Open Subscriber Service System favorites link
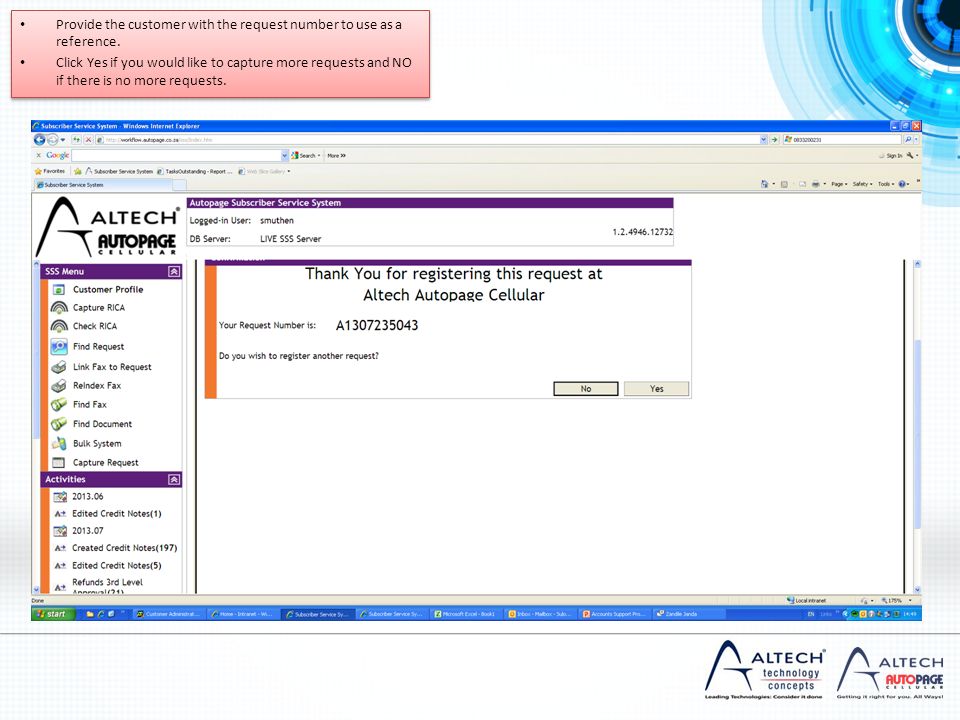Viewport: 960px width, 720px height. (x=119, y=171)
